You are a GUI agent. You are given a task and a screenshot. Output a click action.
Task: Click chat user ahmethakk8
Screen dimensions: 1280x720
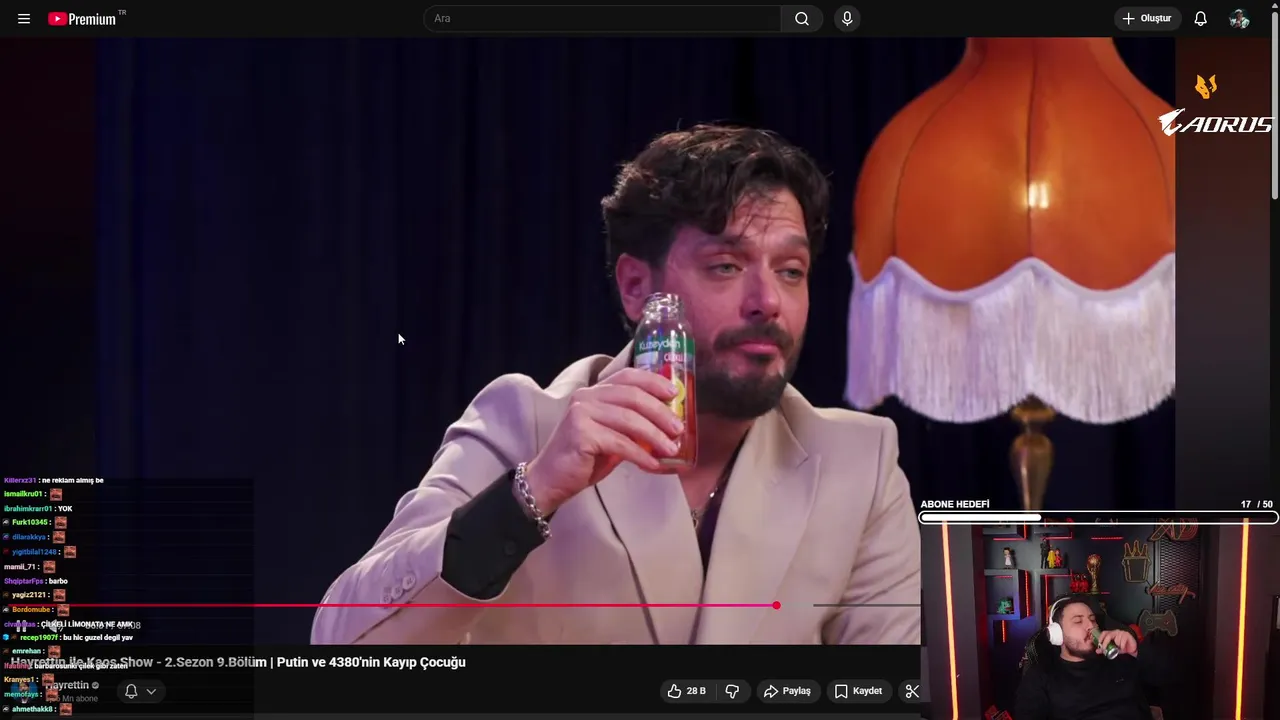[32, 709]
